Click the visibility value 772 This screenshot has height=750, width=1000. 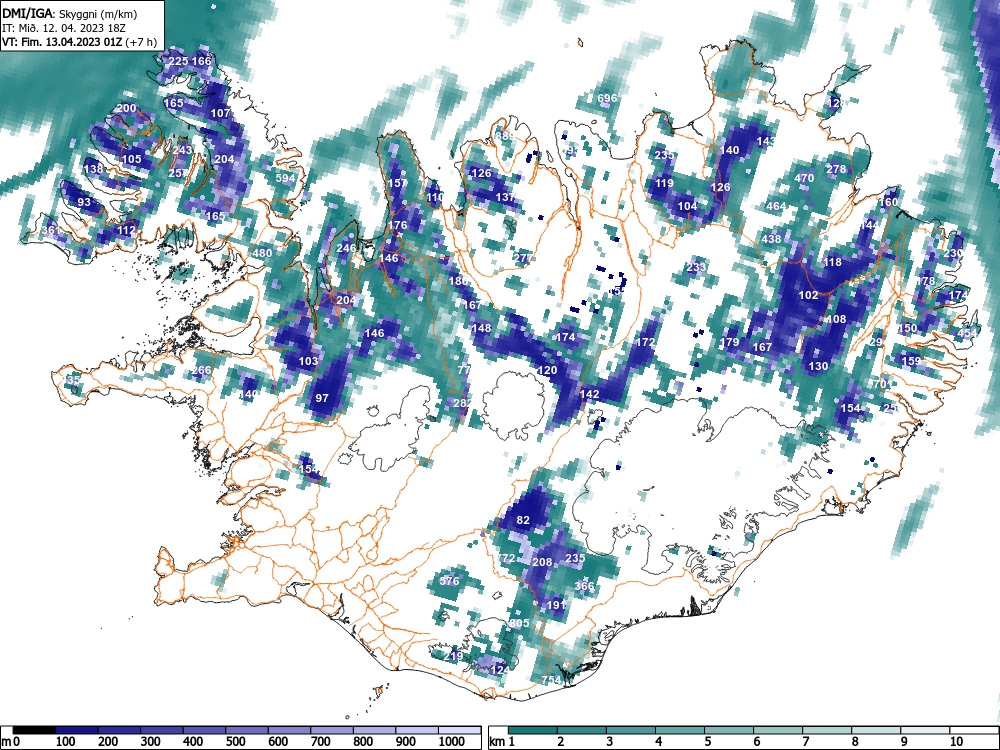pyautogui.click(x=506, y=558)
